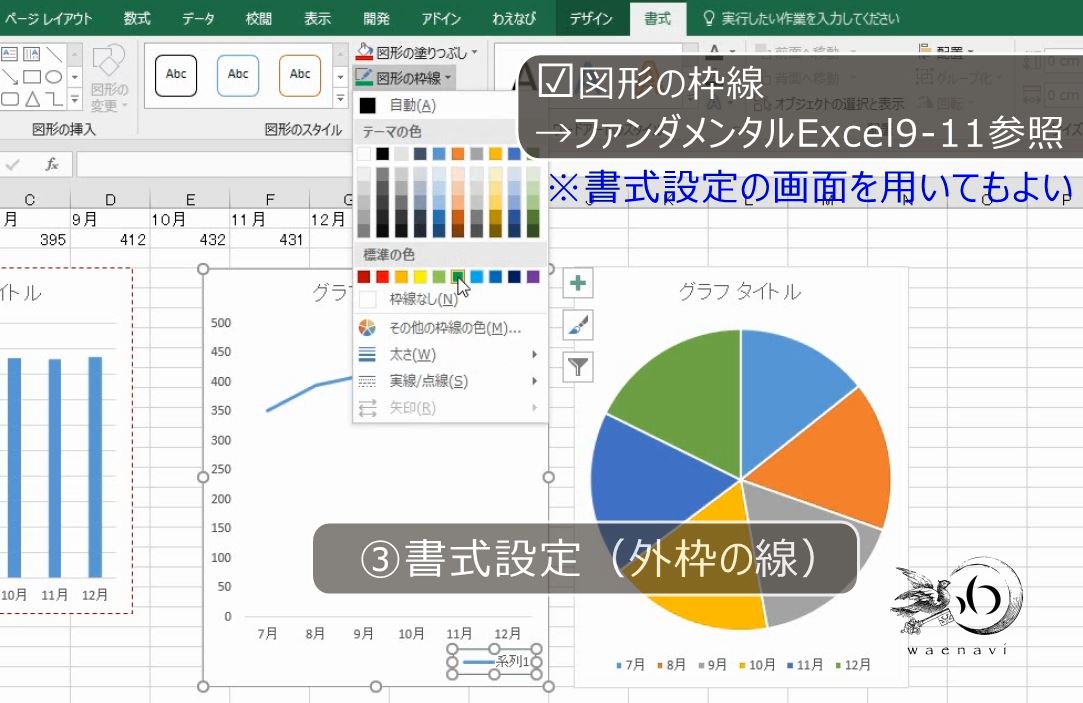
Task: Select light green standard color swatch
Action: [439, 277]
